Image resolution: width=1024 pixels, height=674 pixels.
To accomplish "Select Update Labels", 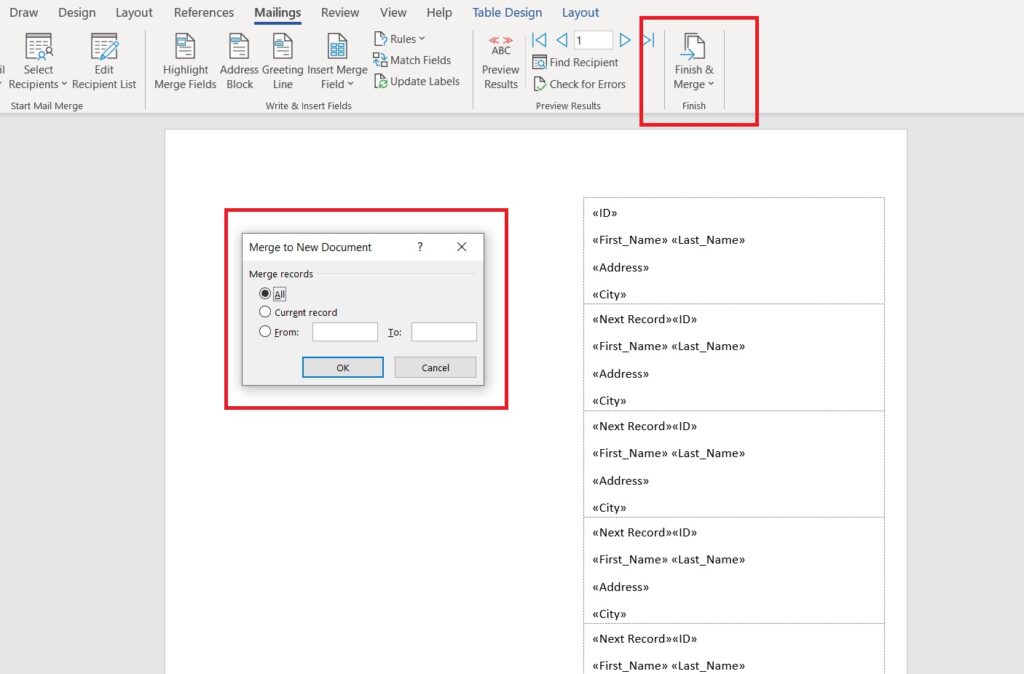I will pyautogui.click(x=417, y=81).
